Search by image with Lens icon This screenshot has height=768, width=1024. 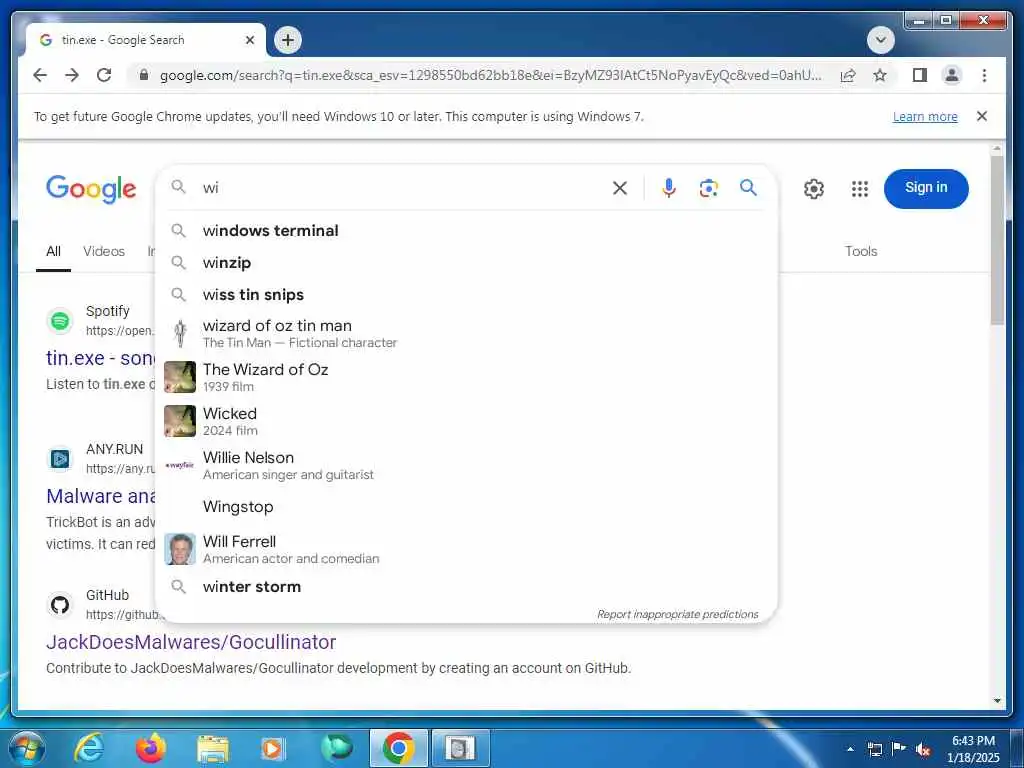point(709,188)
